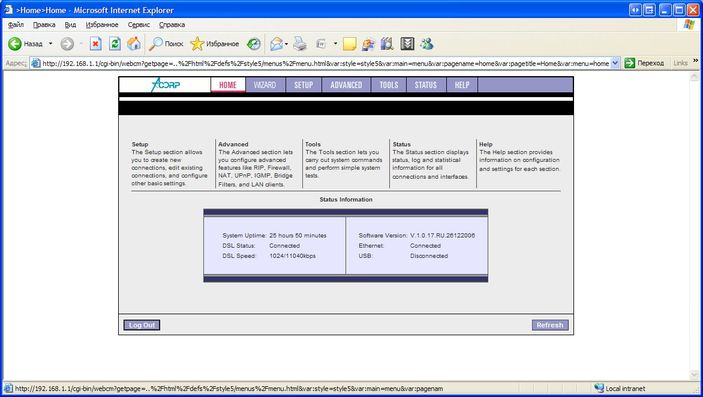Go to browser Home house icon
The image size is (703, 397).
134,44
